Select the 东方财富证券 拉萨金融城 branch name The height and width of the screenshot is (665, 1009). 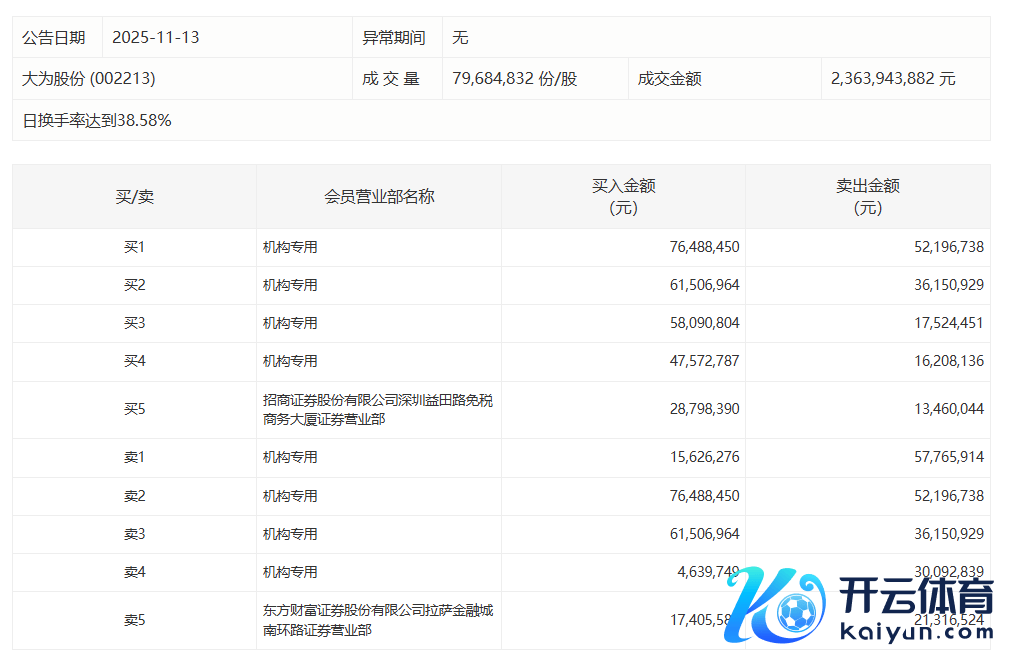point(378,620)
